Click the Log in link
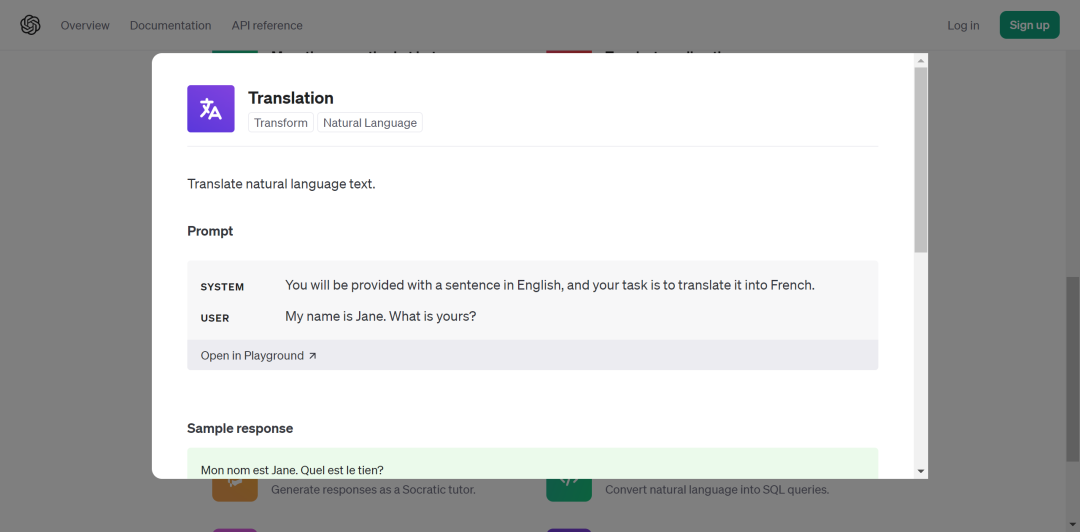The width and height of the screenshot is (1080, 532). tap(963, 25)
